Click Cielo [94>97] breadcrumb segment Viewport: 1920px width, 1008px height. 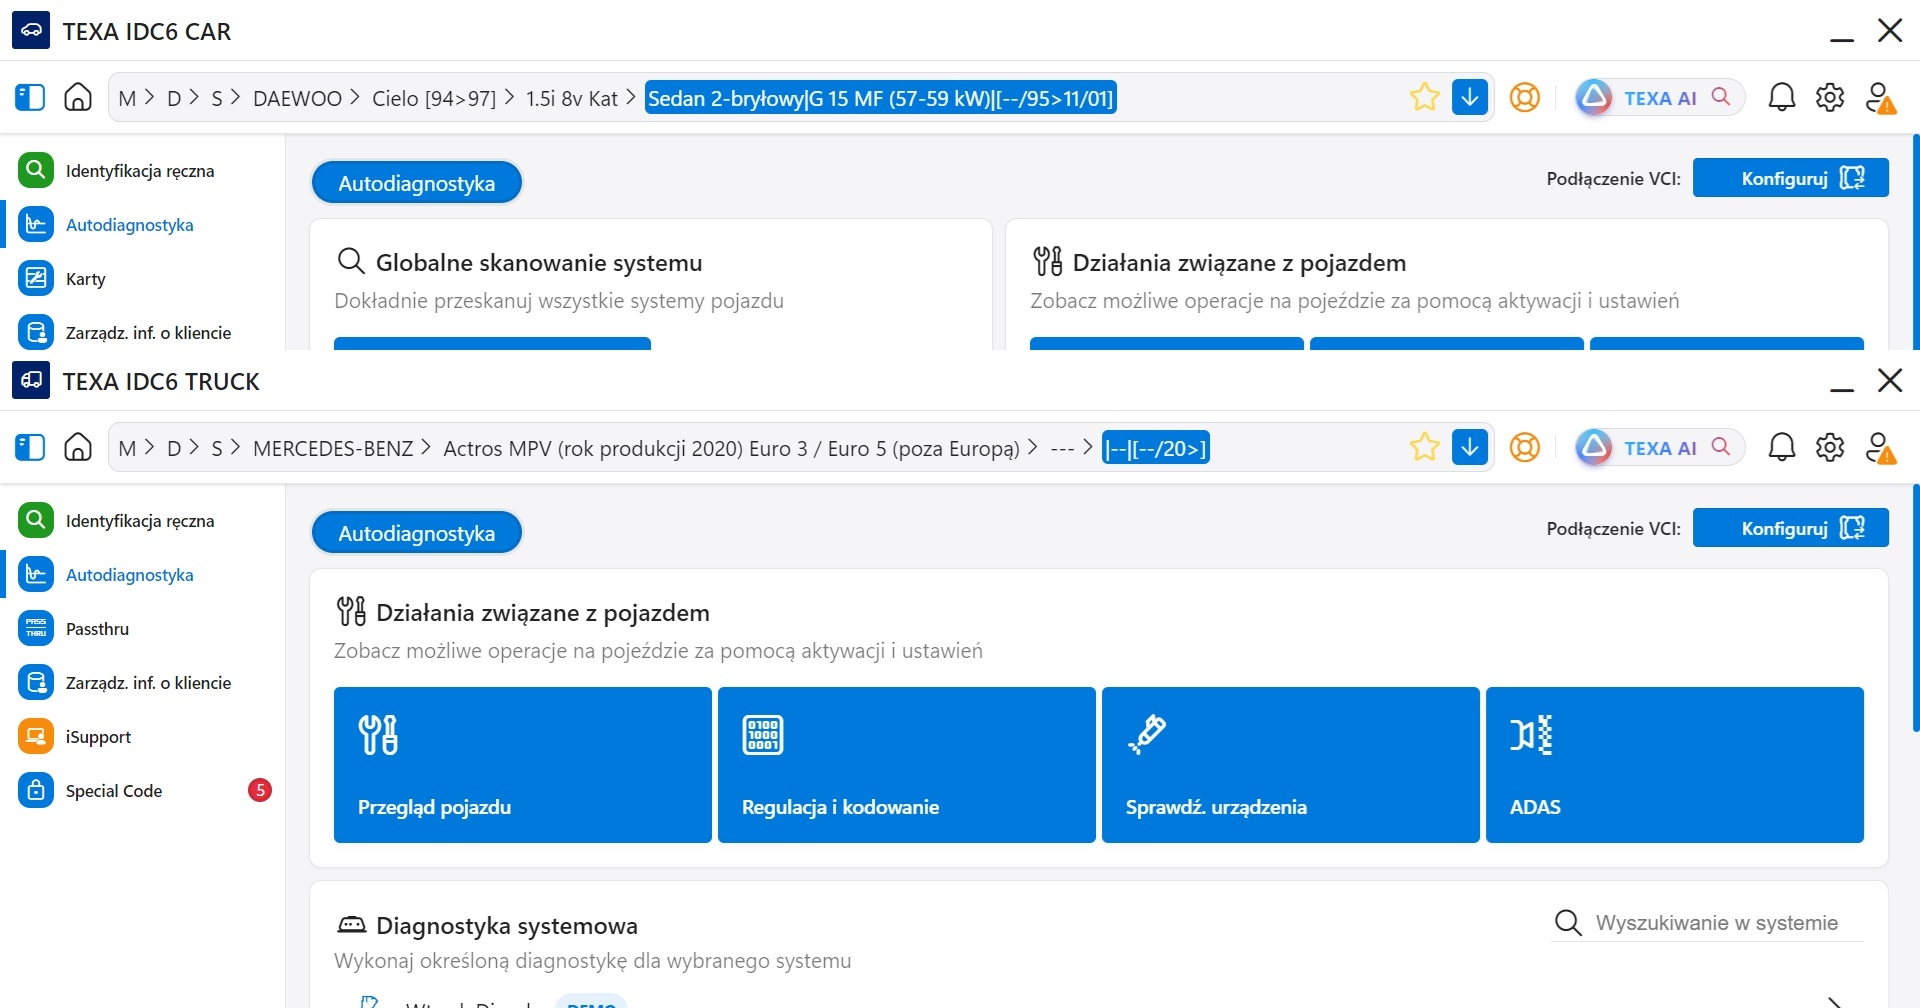[x=434, y=98]
